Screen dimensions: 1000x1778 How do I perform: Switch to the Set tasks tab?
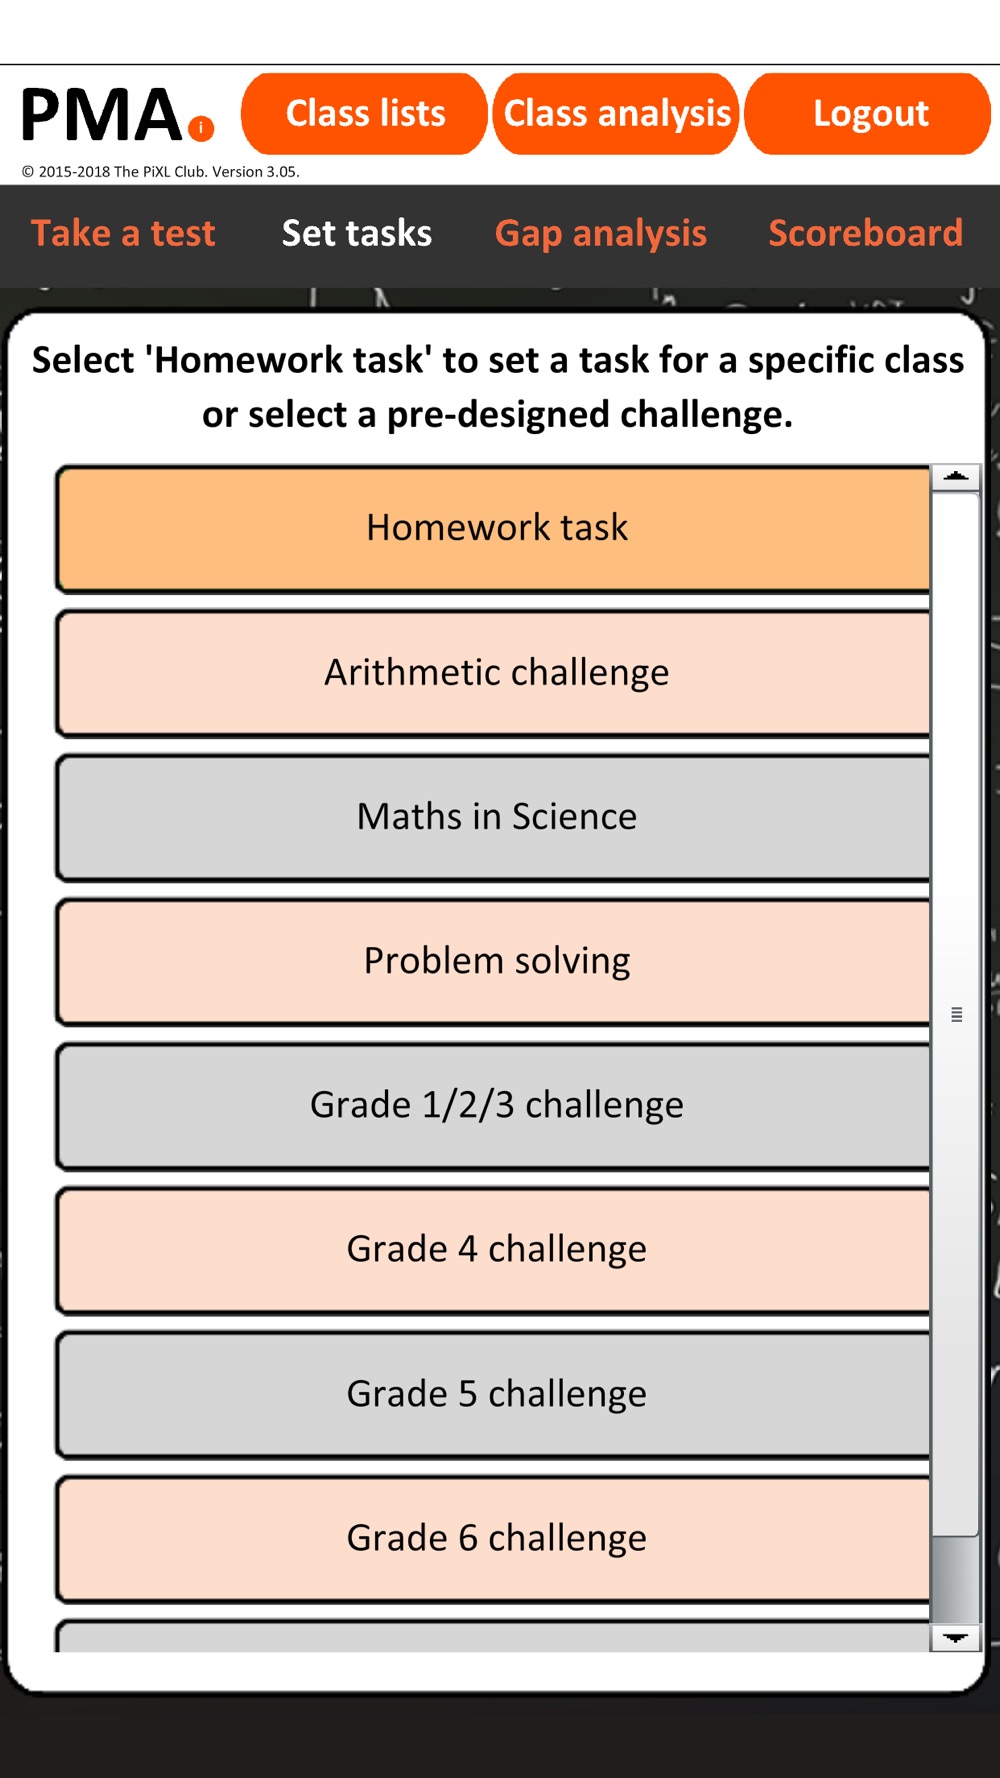click(357, 234)
